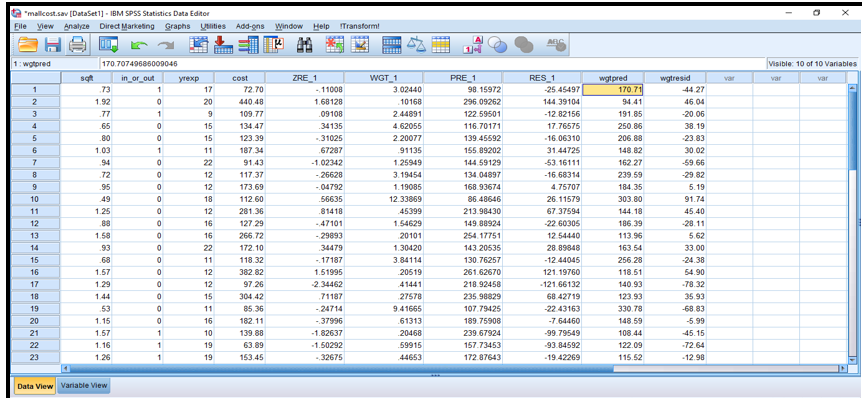Open the Graphs menu
Viewport: 862px width, 398px height.
(177, 26)
